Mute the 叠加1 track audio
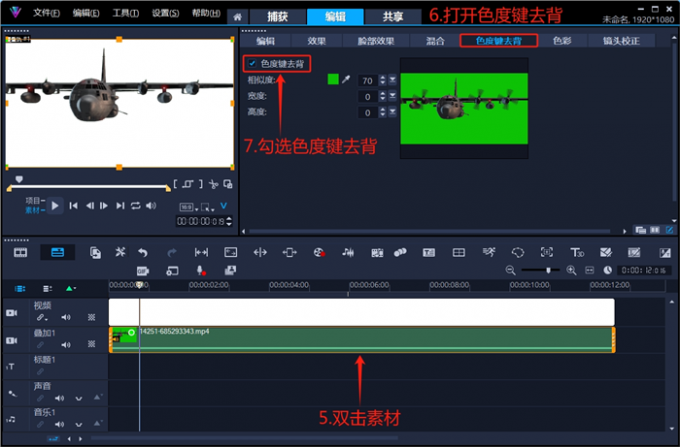Screen dimensions: 680x447 [x=66, y=343]
